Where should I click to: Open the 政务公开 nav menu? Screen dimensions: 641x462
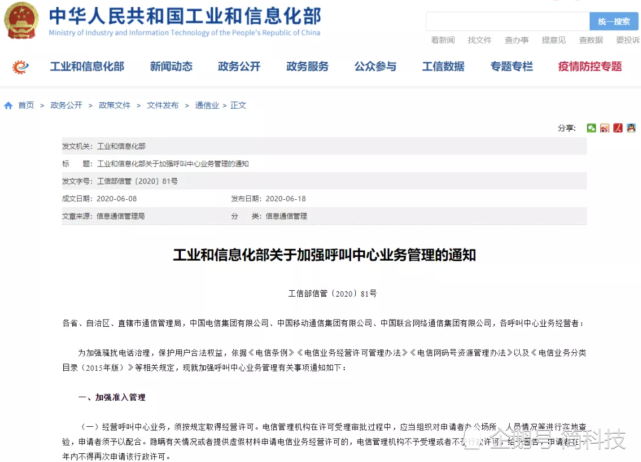239,67
